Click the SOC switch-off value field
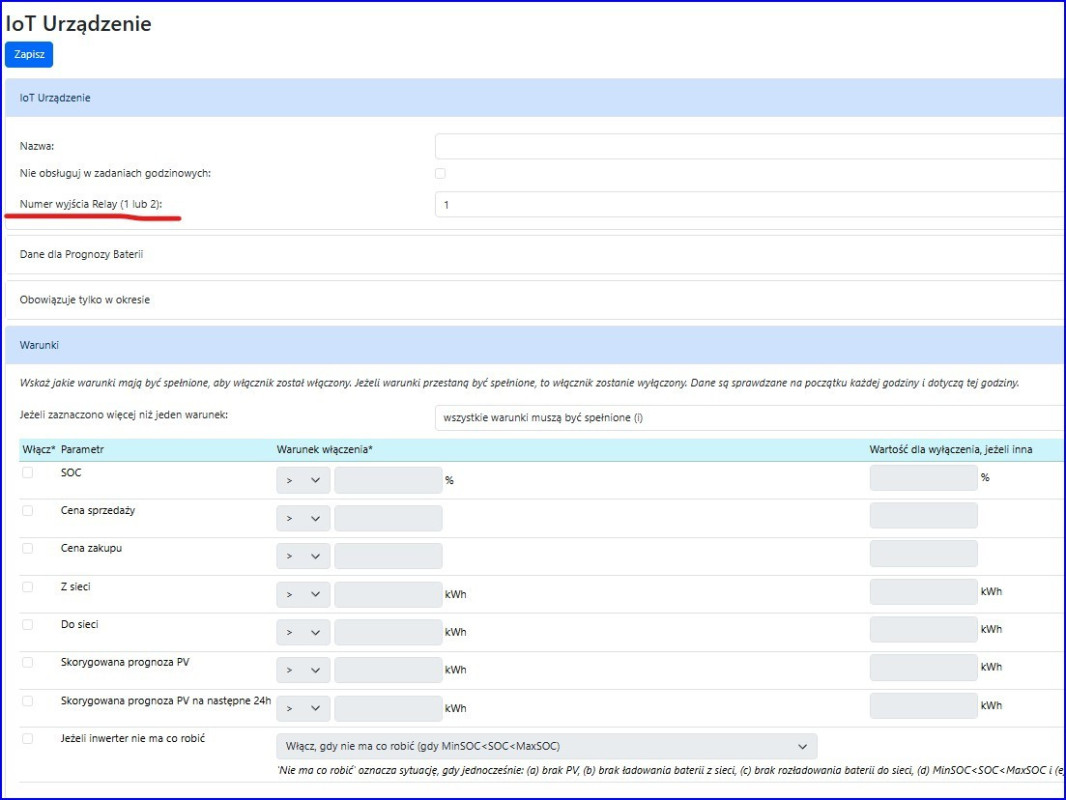 (923, 478)
